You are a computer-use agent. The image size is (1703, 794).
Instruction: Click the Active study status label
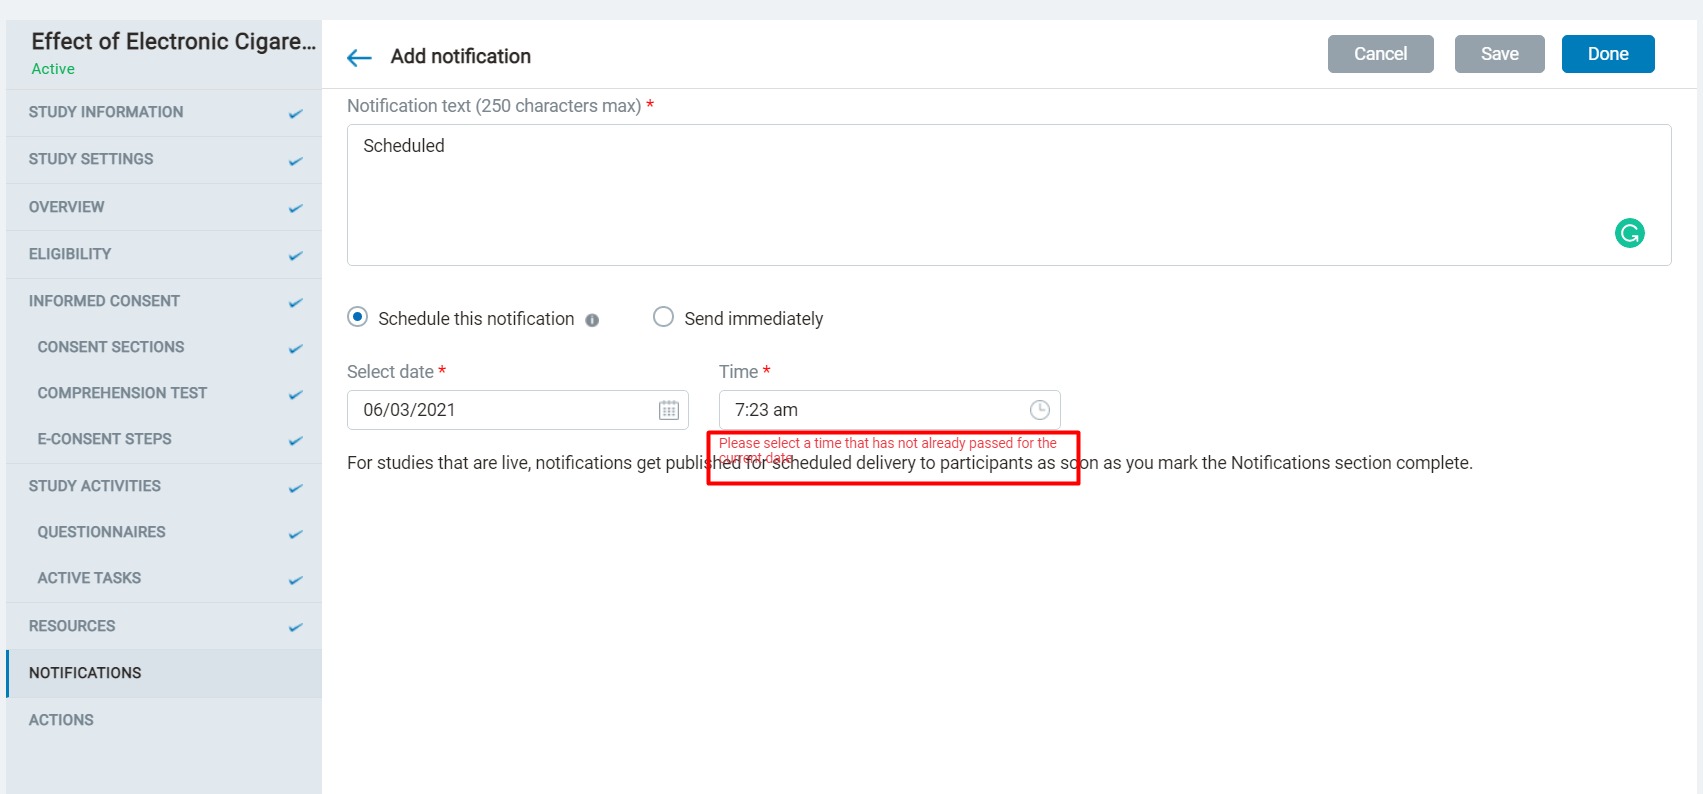click(53, 69)
